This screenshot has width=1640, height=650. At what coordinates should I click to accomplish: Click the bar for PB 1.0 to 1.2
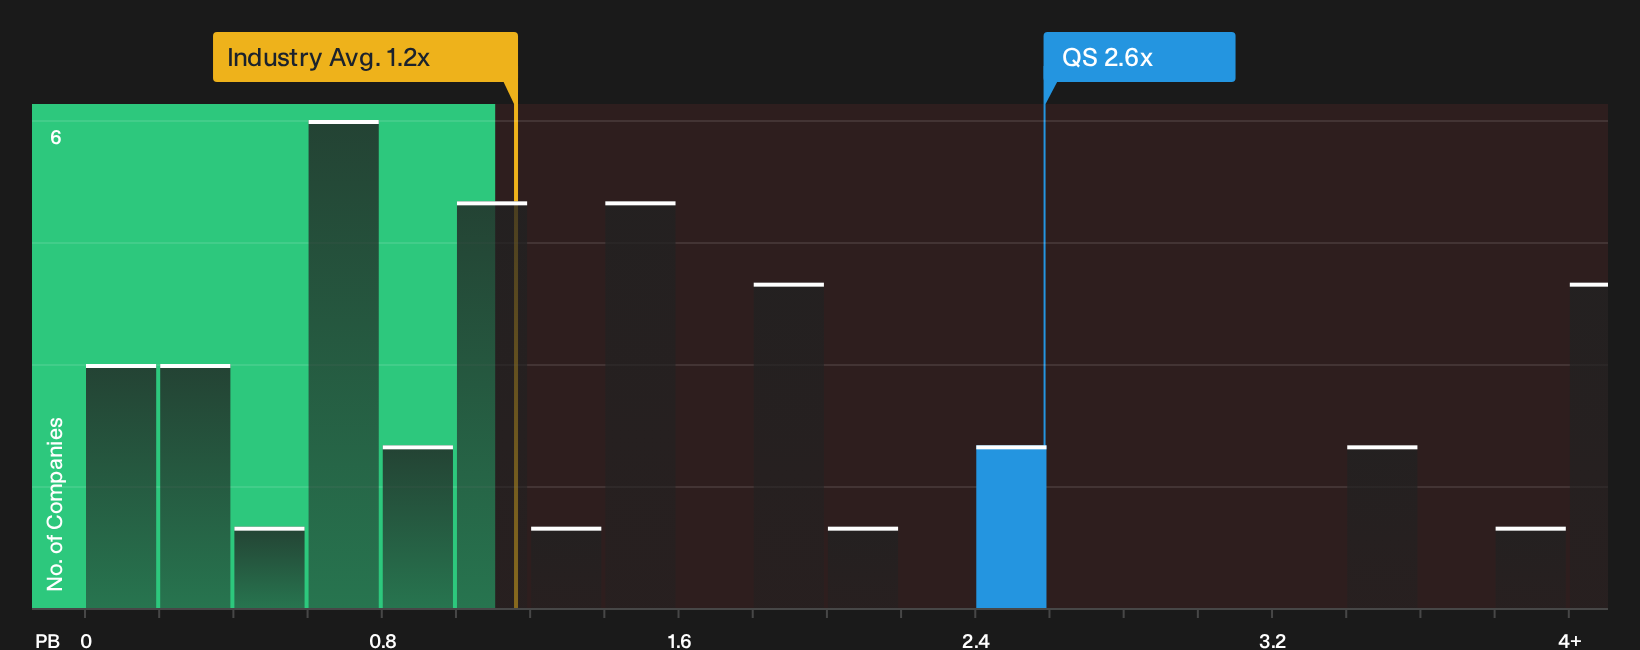[492, 405]
